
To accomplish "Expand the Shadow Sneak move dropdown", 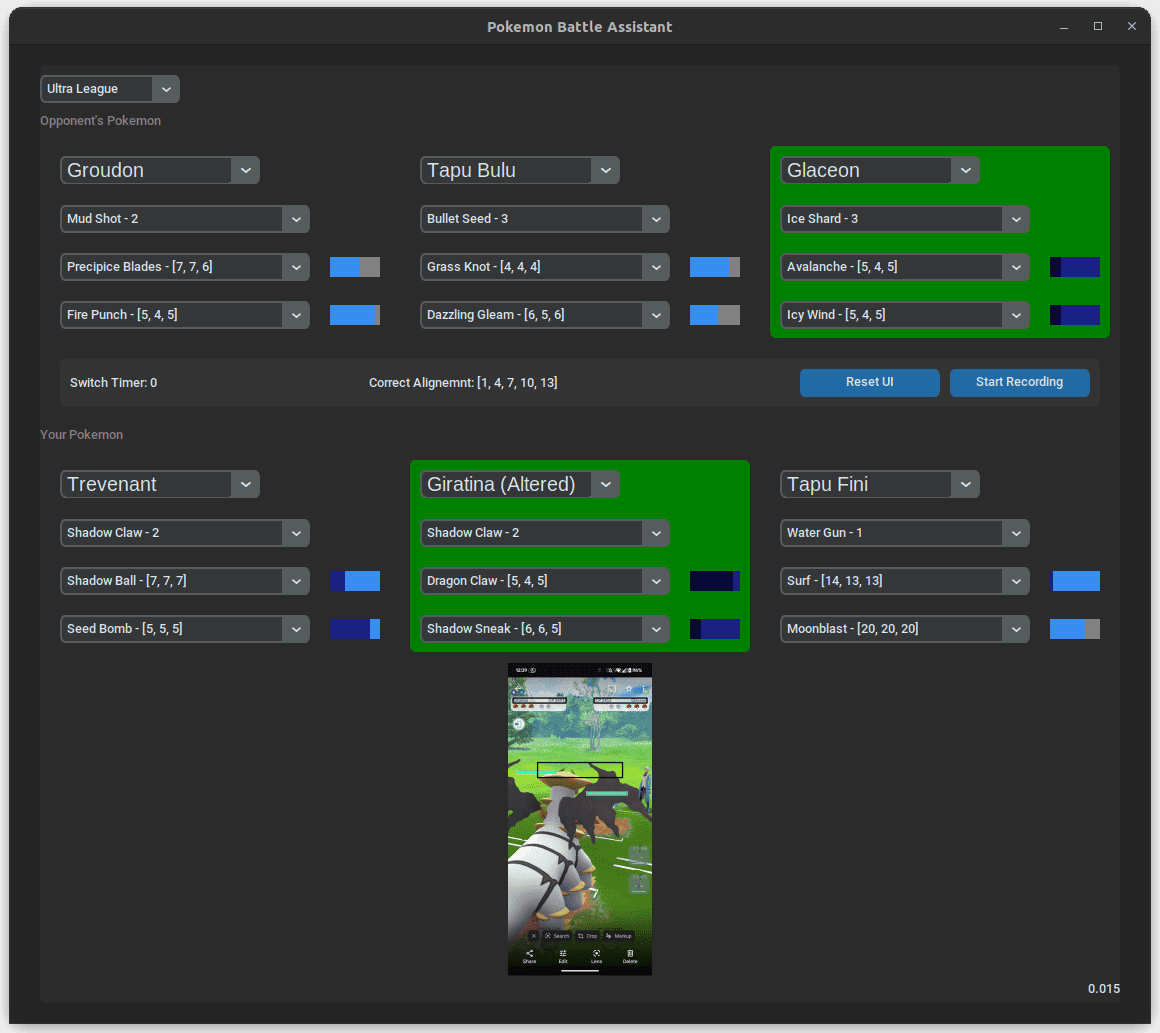I will [x=544, y=629].
